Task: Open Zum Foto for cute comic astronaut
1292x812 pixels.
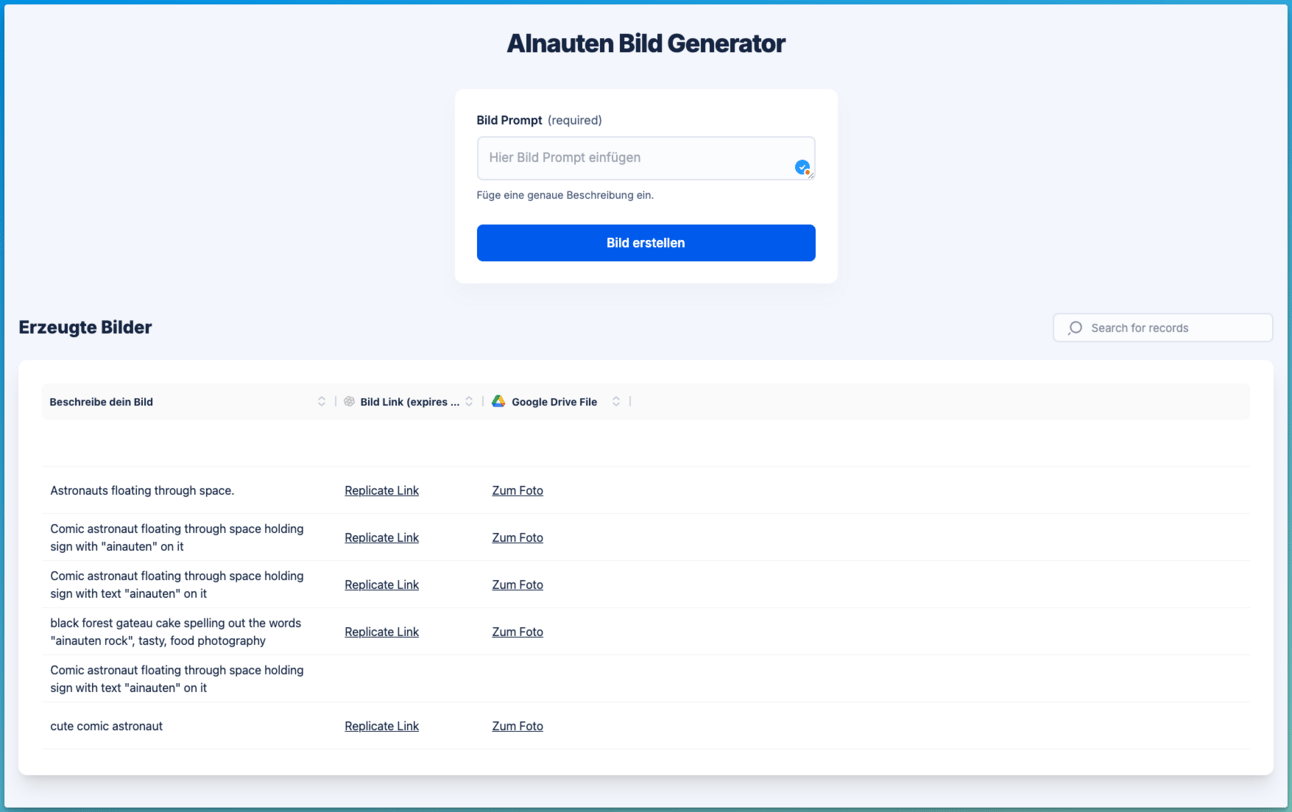Action: click(x=517, y=726)
